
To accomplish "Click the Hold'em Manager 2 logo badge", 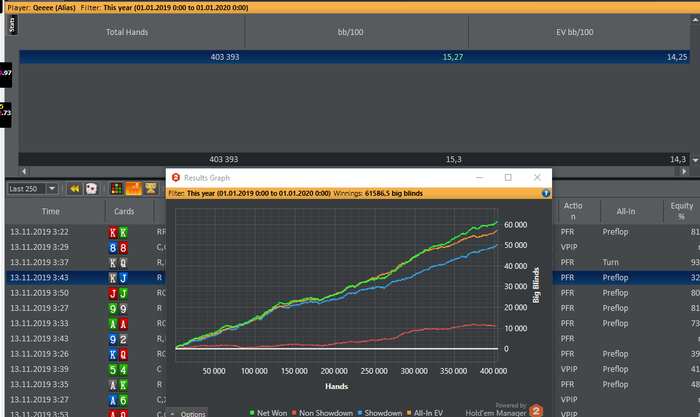I will coord(536,410).
